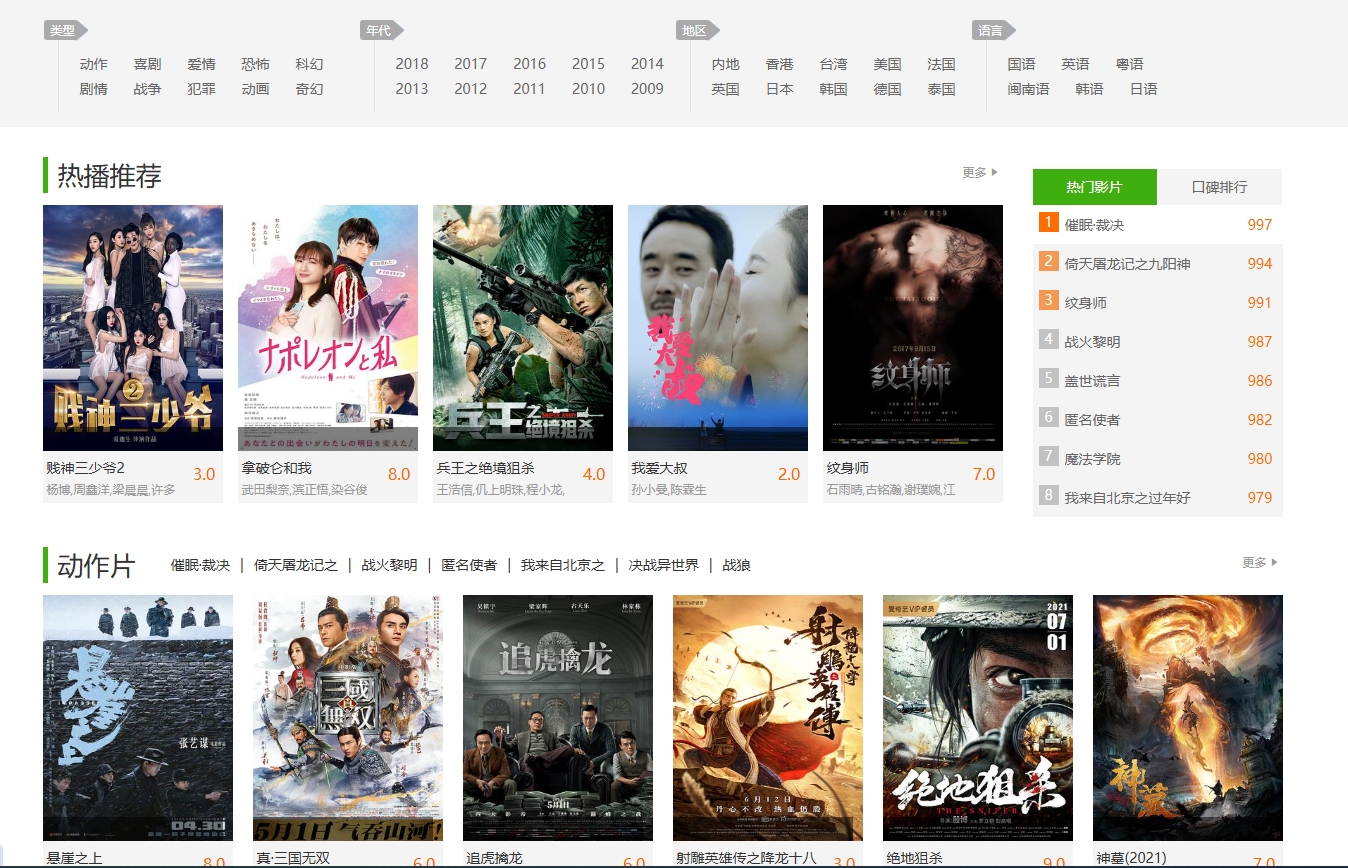Open the 悬崖之上 poster
This screenshot has height=868, width=1348.
click(x=138, y=718)
